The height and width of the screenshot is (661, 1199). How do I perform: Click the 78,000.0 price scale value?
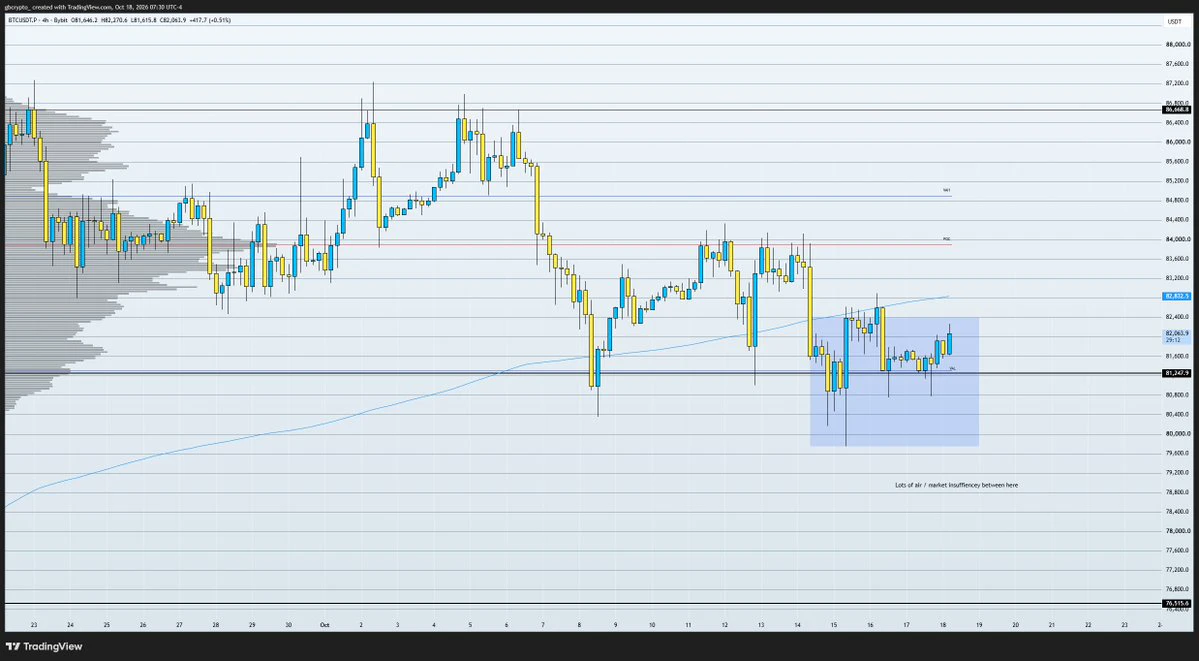[x=1178, y=531]
